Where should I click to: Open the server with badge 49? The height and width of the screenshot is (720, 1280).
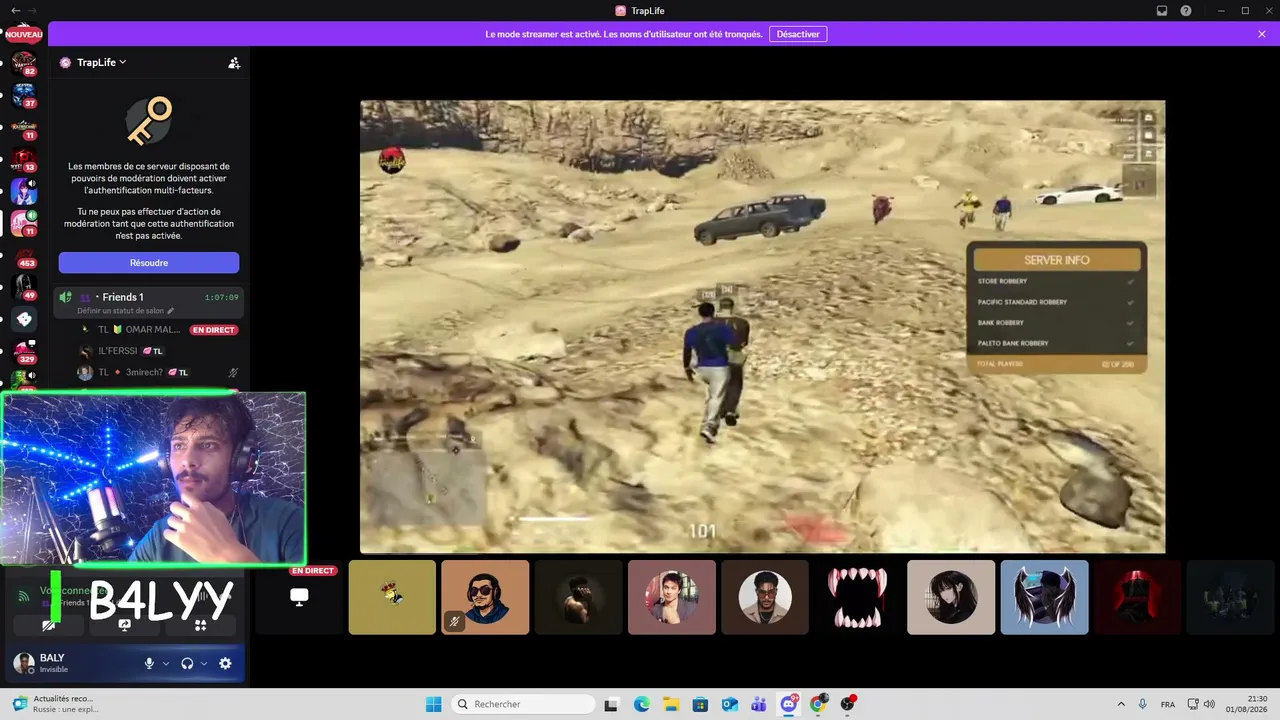coord(24,288)
